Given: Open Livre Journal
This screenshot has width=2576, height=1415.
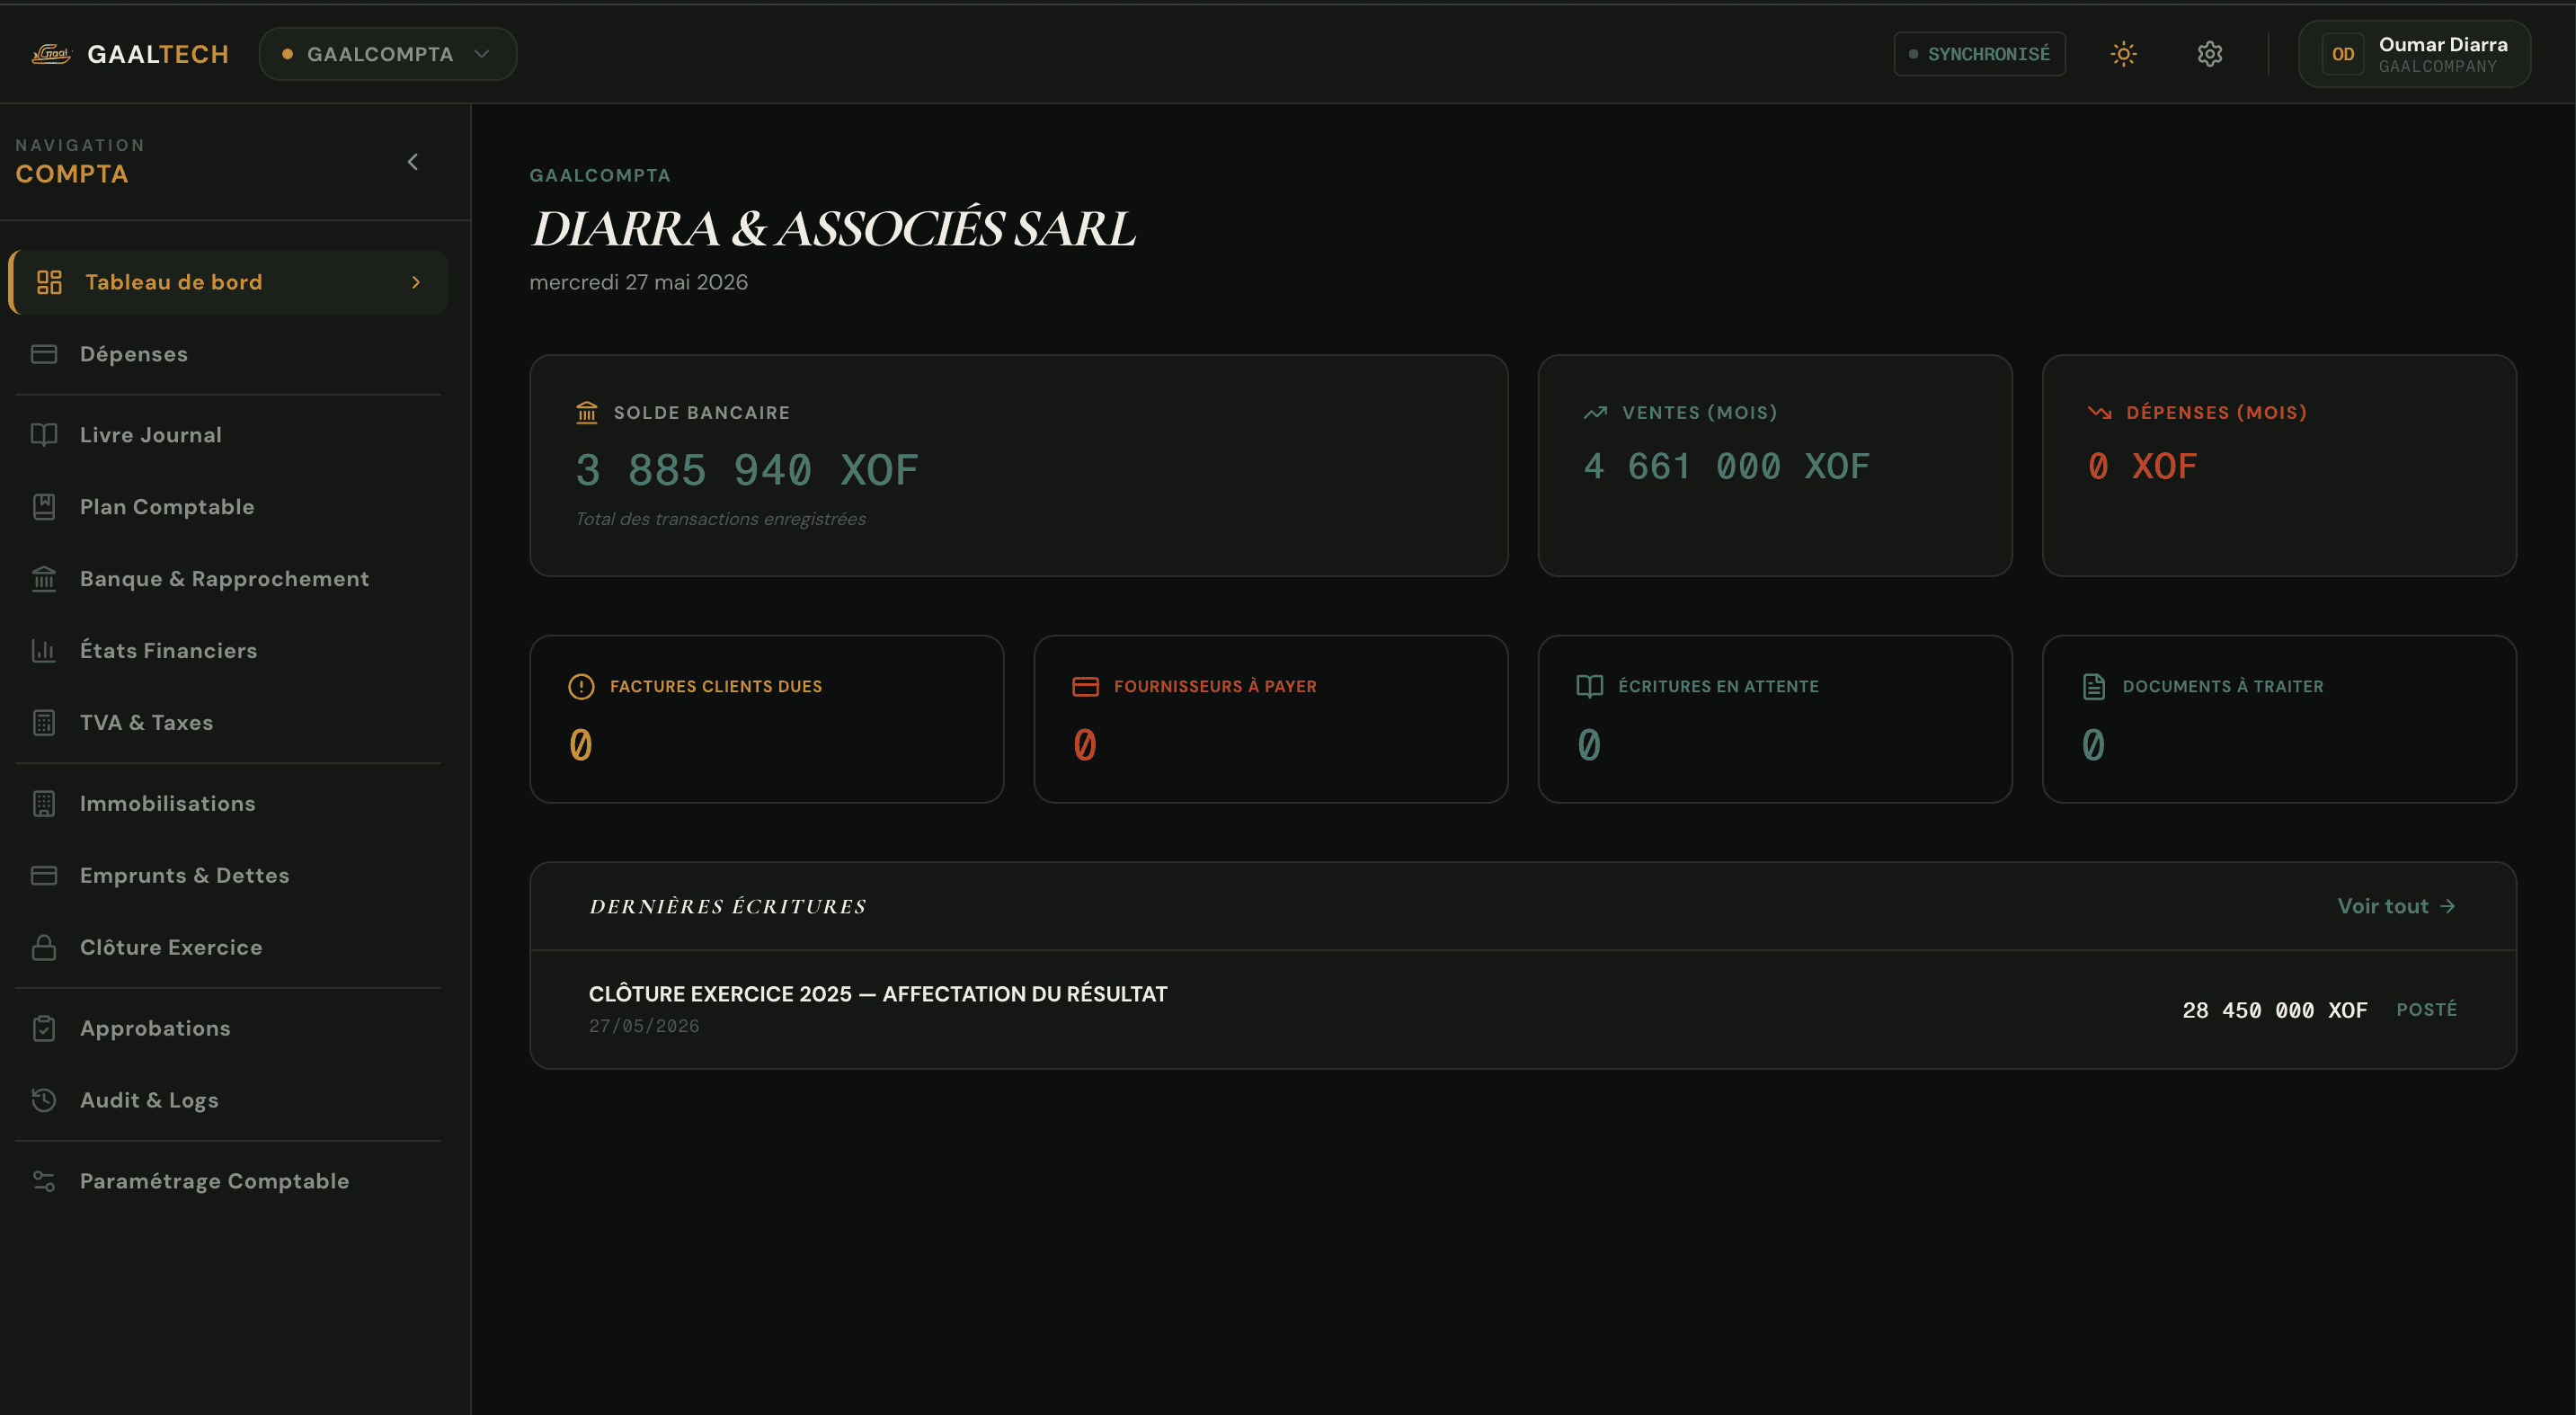Looking at the screenshot, I should click(x=229, y=435).
